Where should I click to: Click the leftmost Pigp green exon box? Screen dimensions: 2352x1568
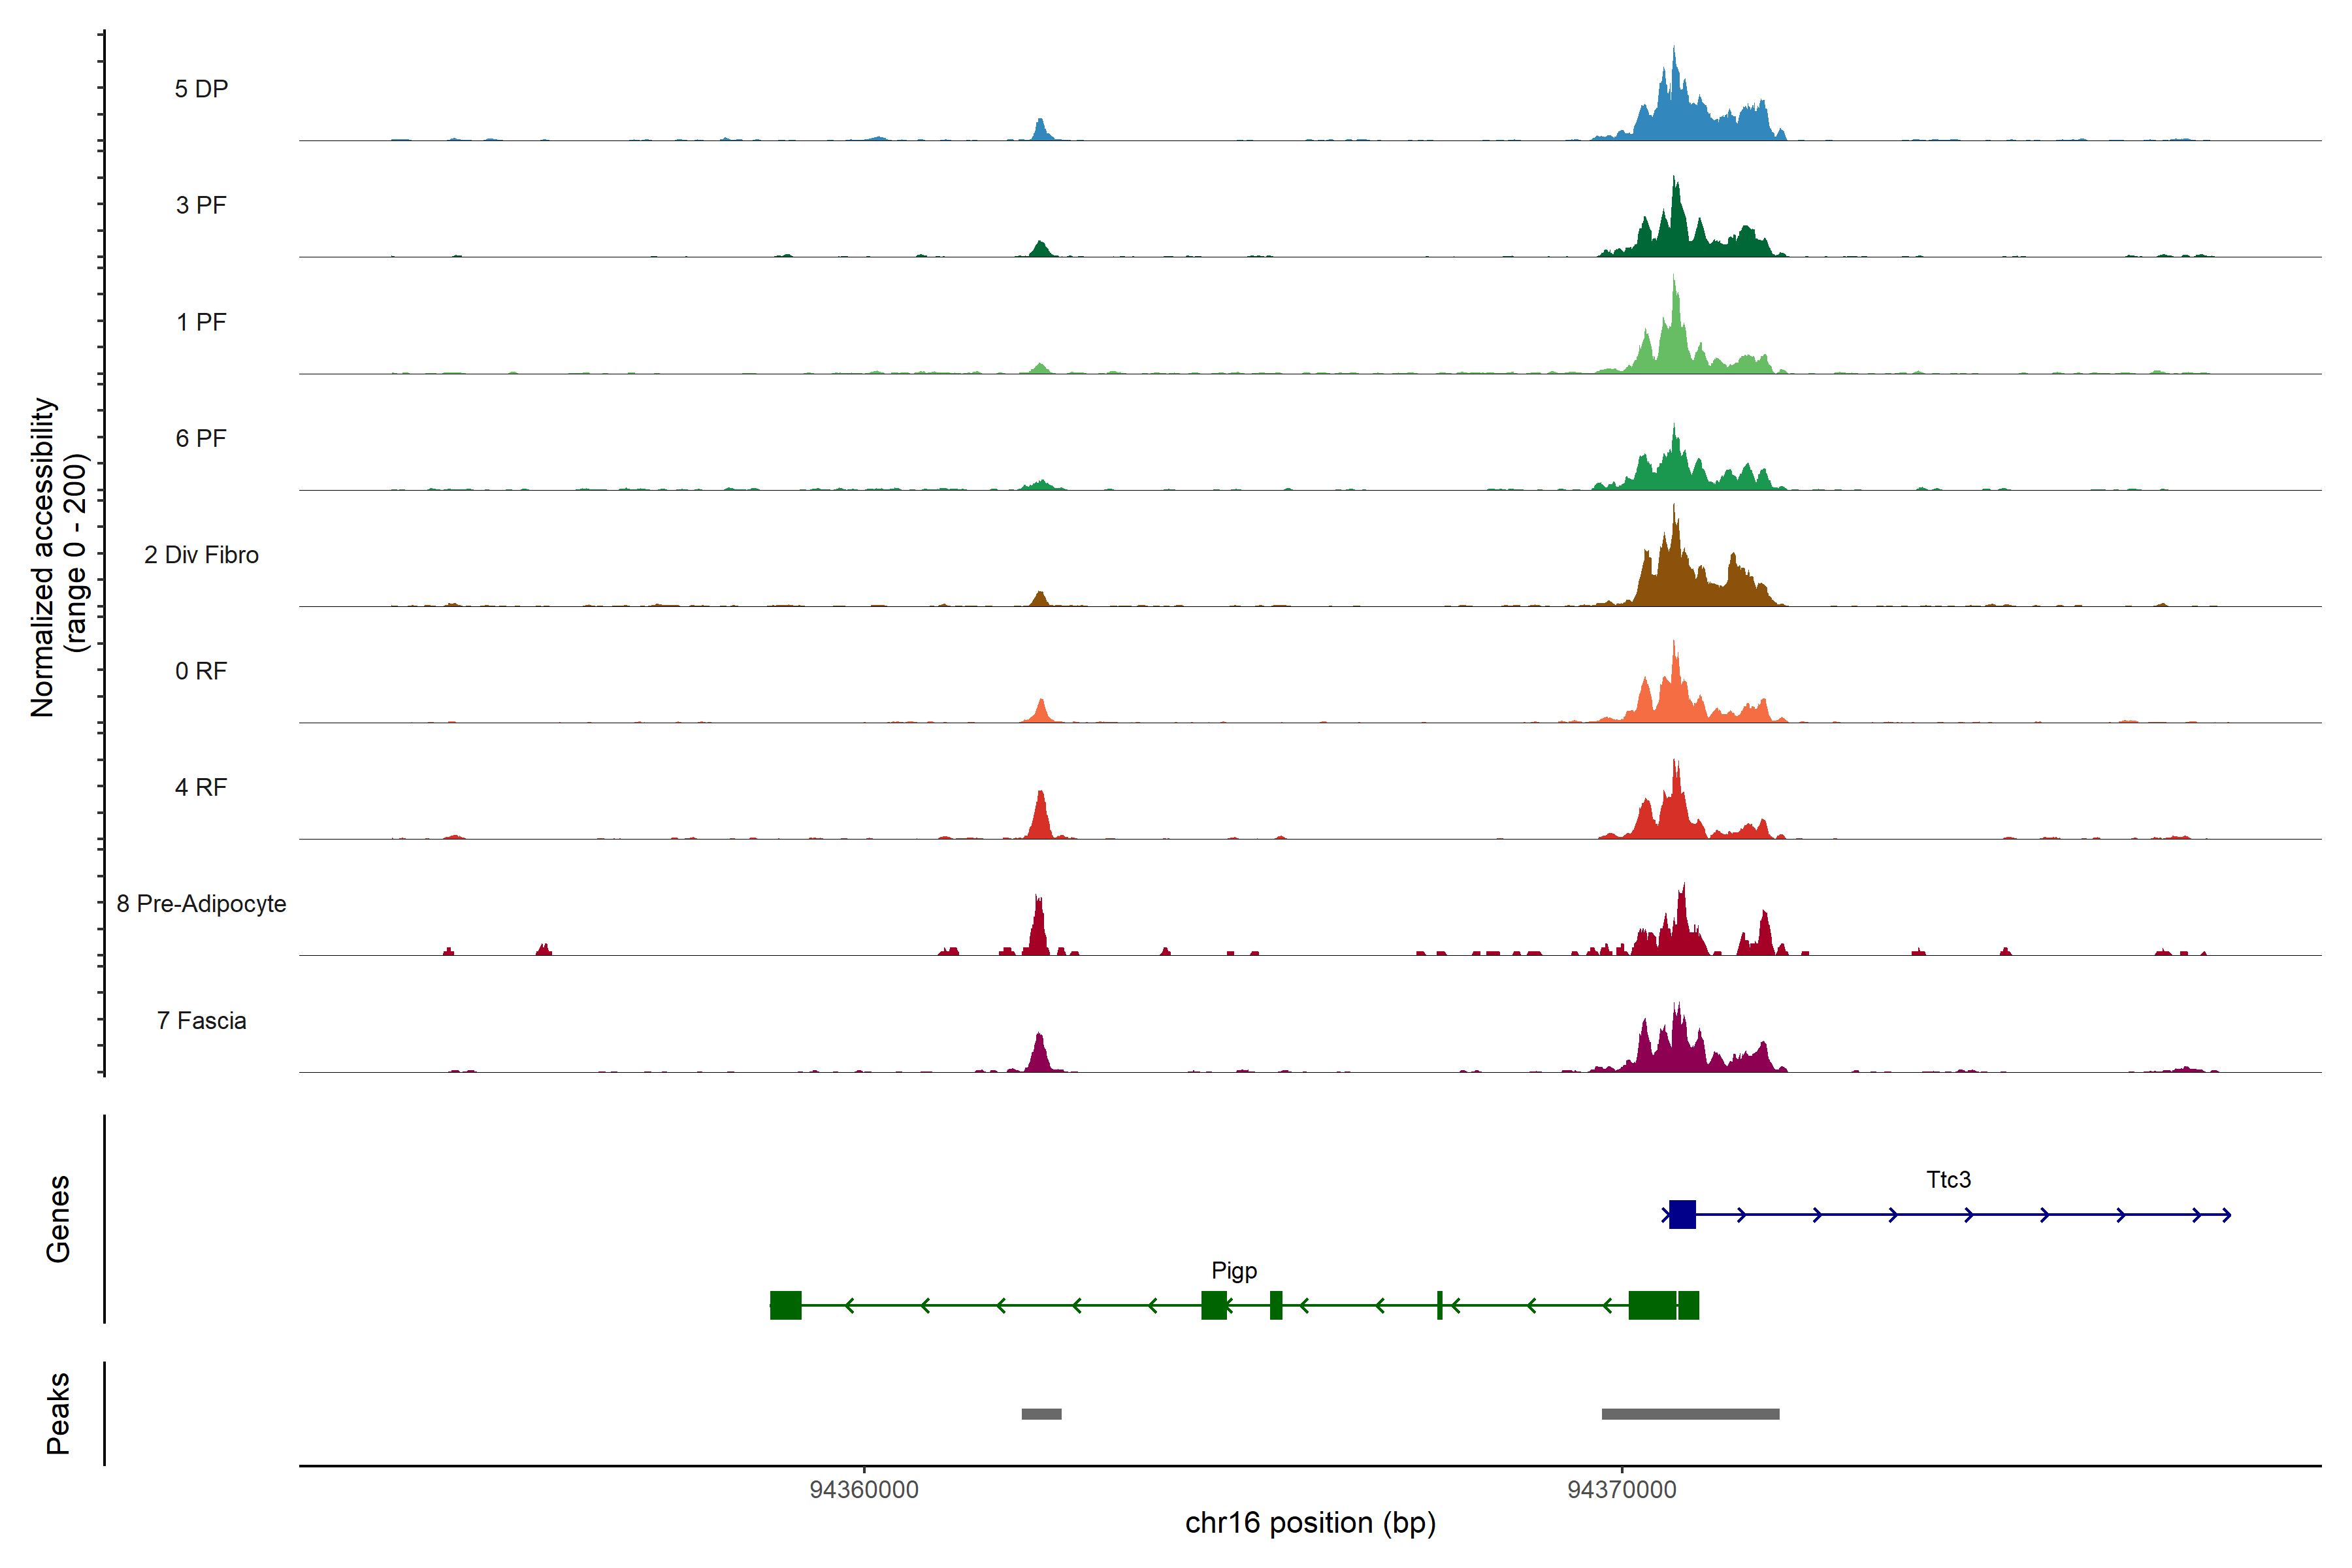point(785,1305)
